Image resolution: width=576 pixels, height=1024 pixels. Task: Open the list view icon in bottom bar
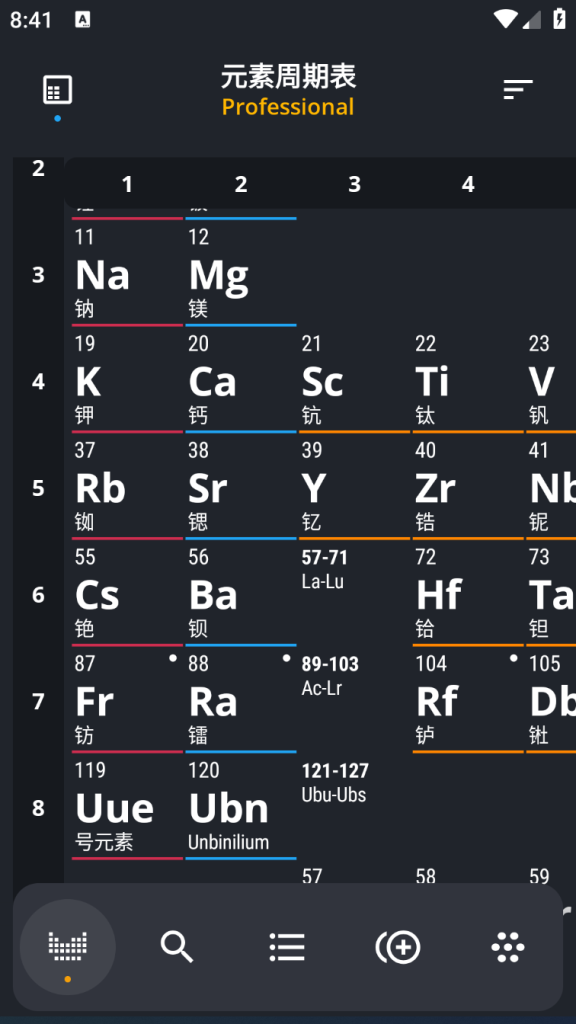click(x=287, y=946)
